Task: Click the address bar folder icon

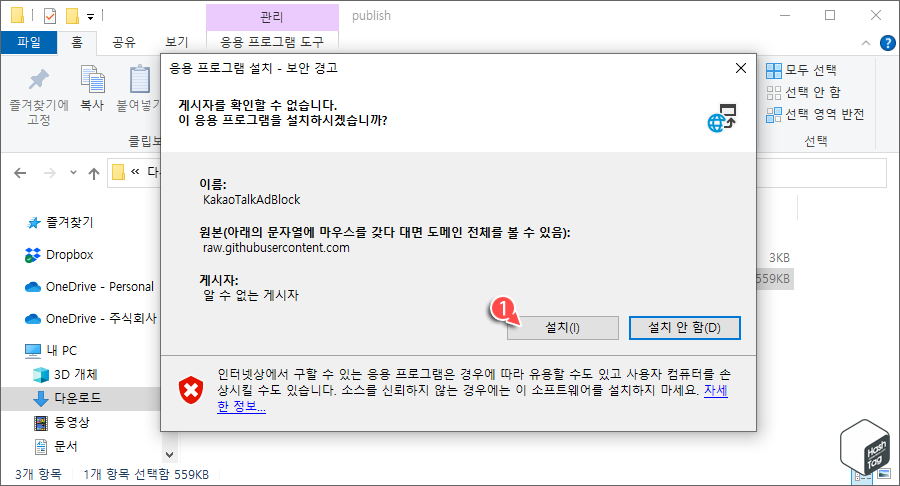Action: (118, 172)
